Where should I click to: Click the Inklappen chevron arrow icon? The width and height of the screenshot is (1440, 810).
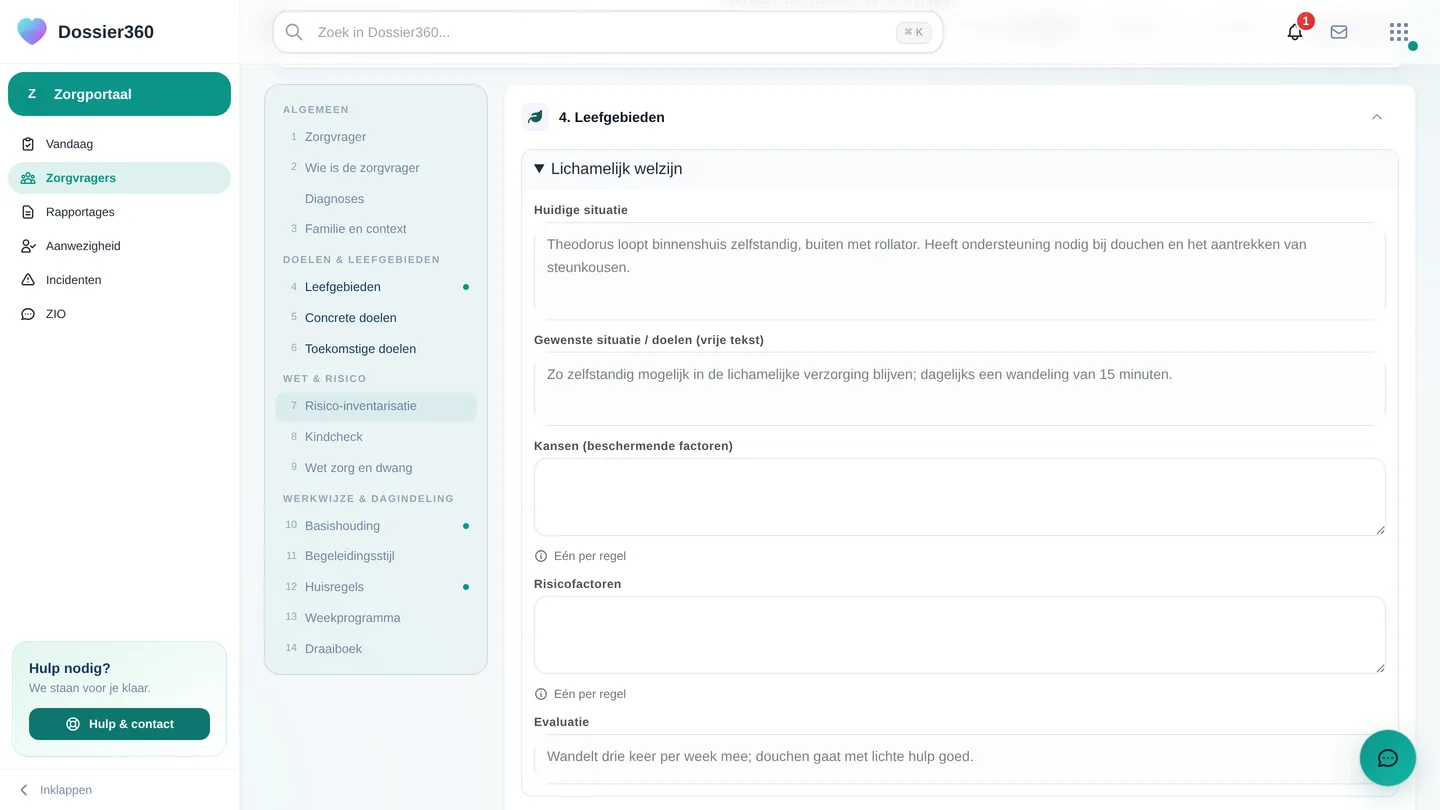[x=24, y=790]
